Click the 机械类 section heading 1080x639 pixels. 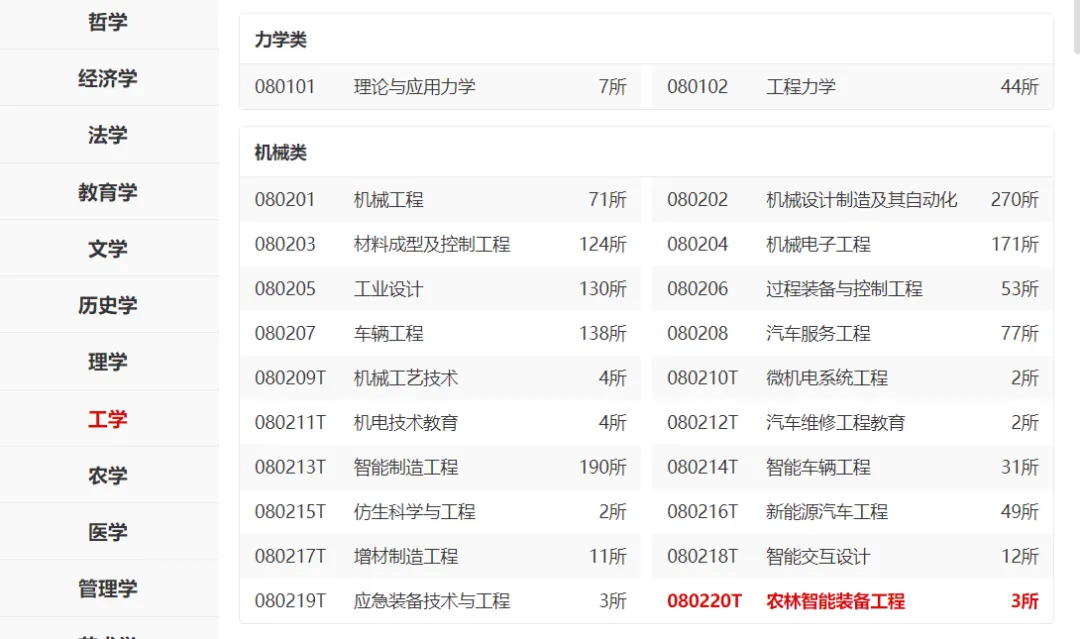point(280,153)
